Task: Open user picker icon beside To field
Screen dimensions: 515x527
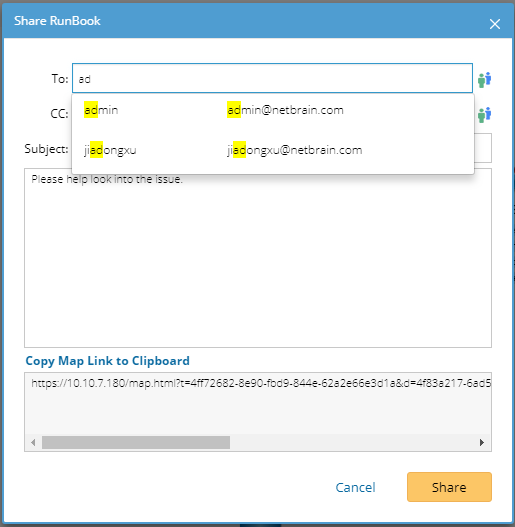Action: click(484, 80)
